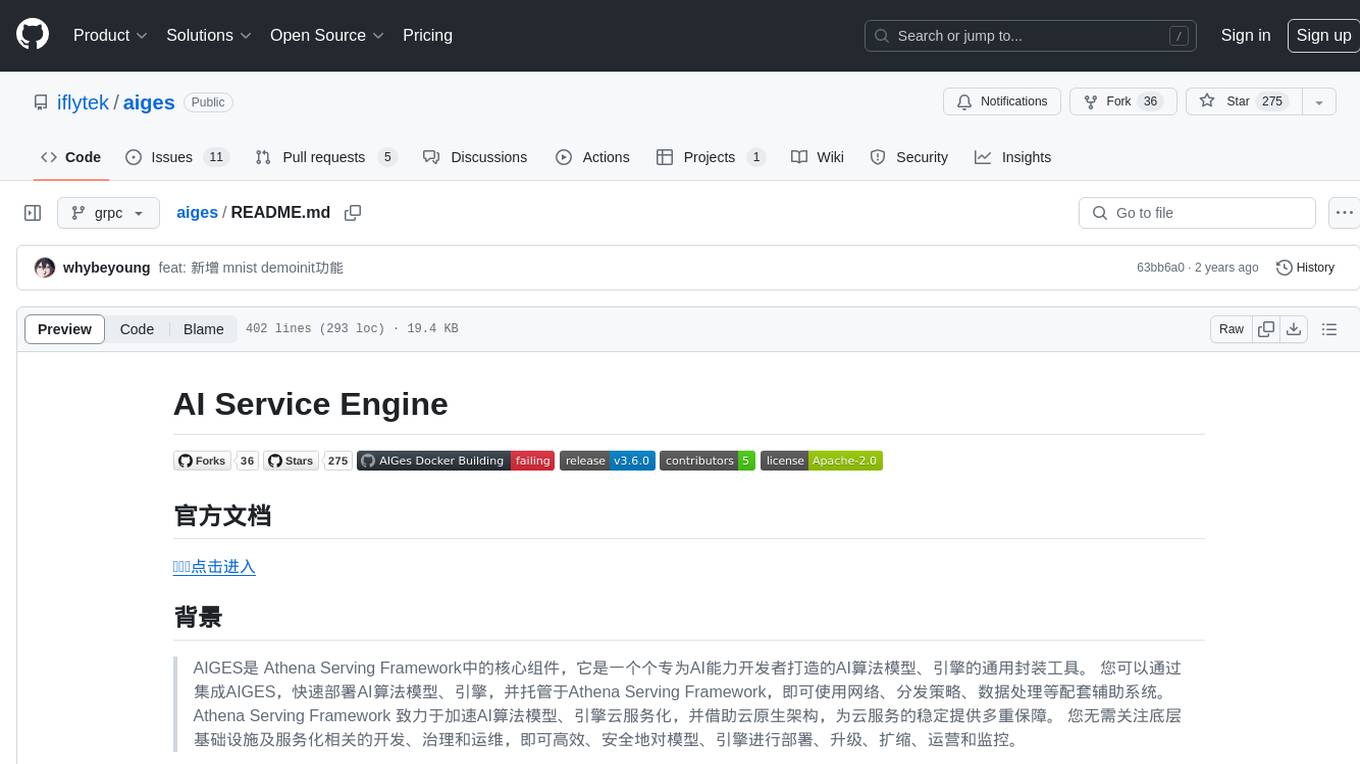
Task: Open whybeyoung author link
Action: coord(106,268)
